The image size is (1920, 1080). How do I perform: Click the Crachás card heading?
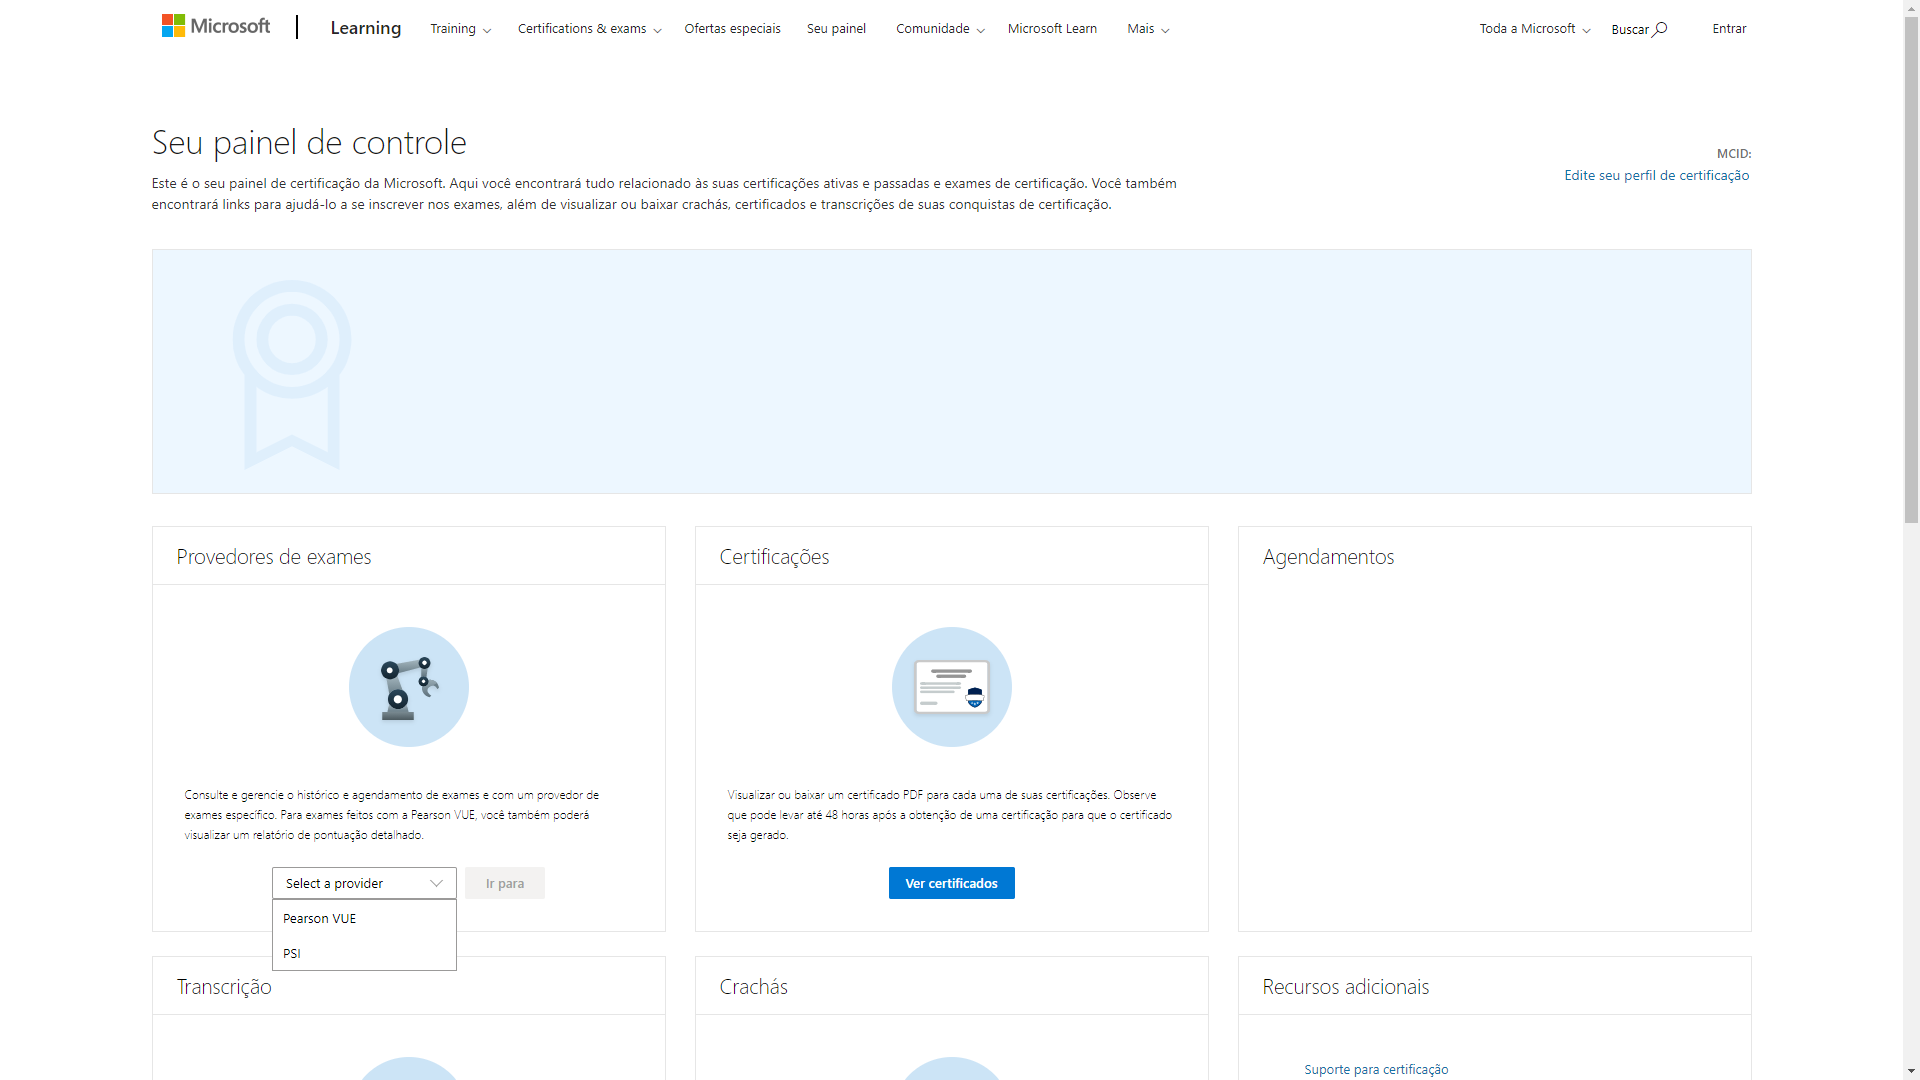pos(754,987)
